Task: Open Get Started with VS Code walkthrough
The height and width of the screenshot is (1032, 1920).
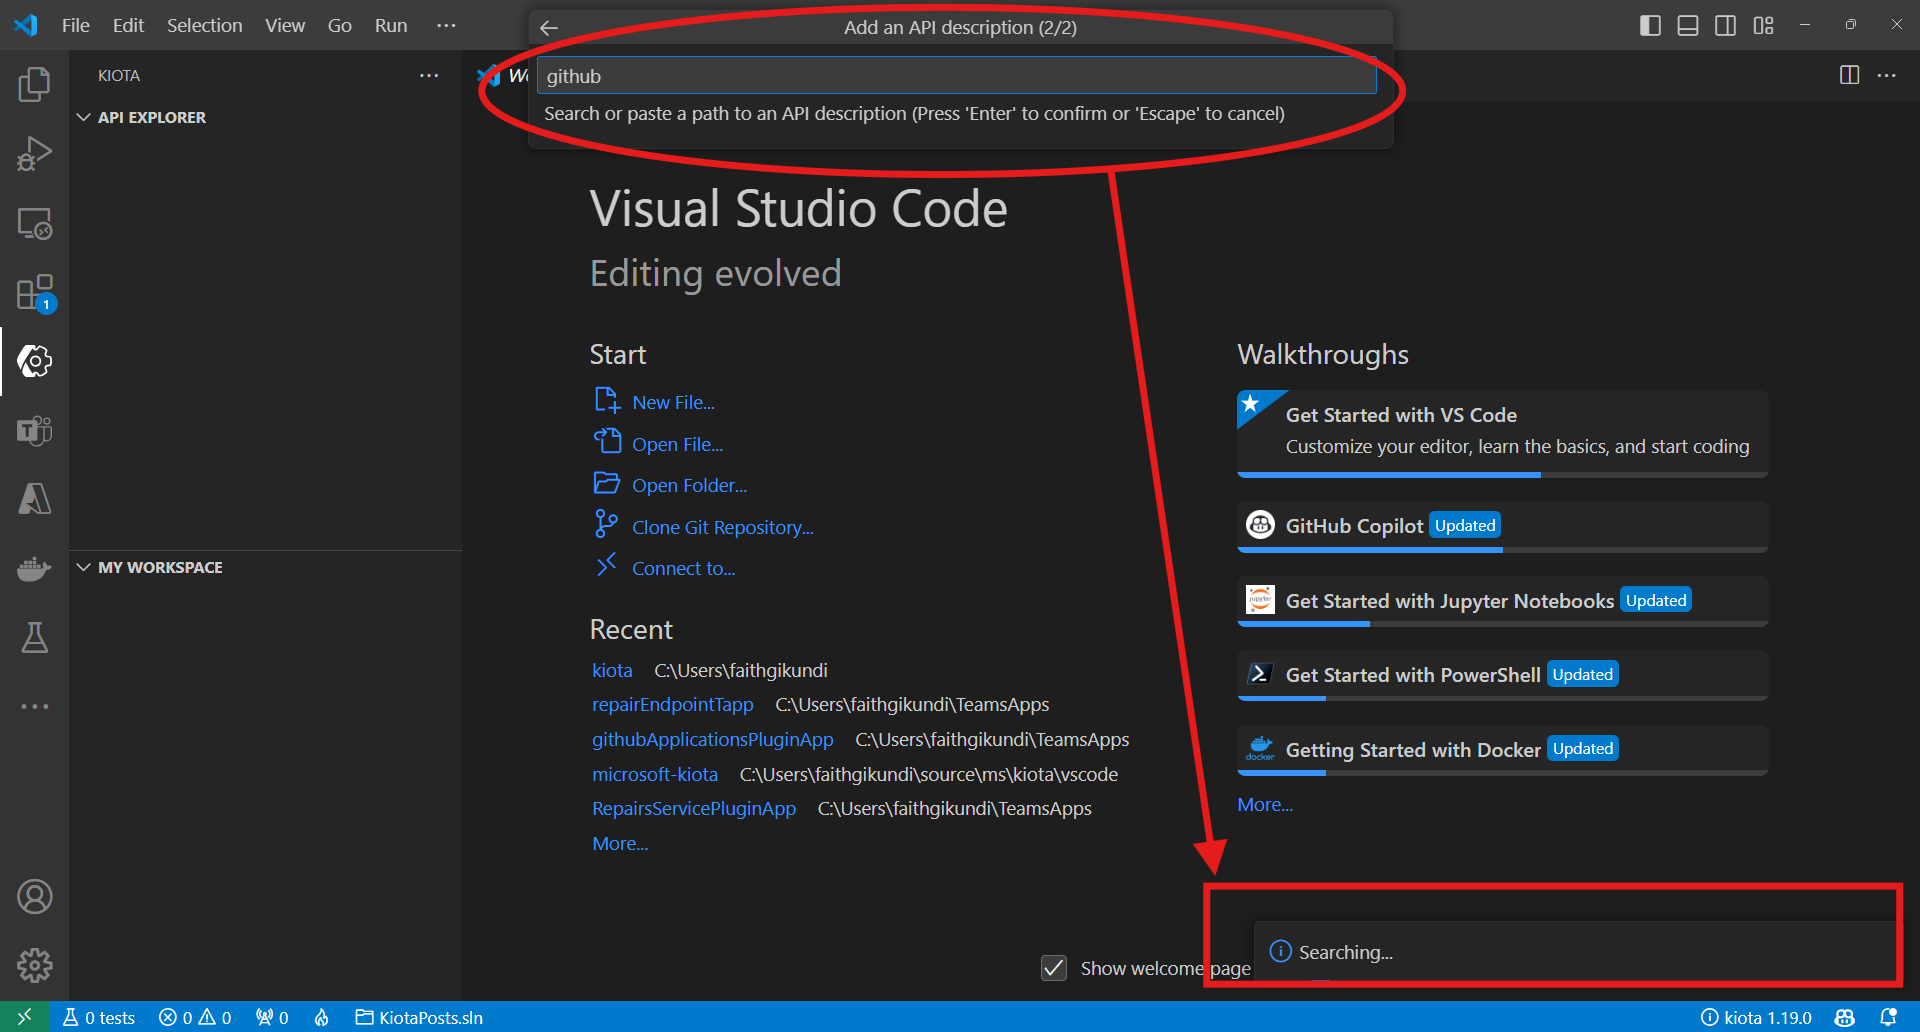Action: 1503,433
